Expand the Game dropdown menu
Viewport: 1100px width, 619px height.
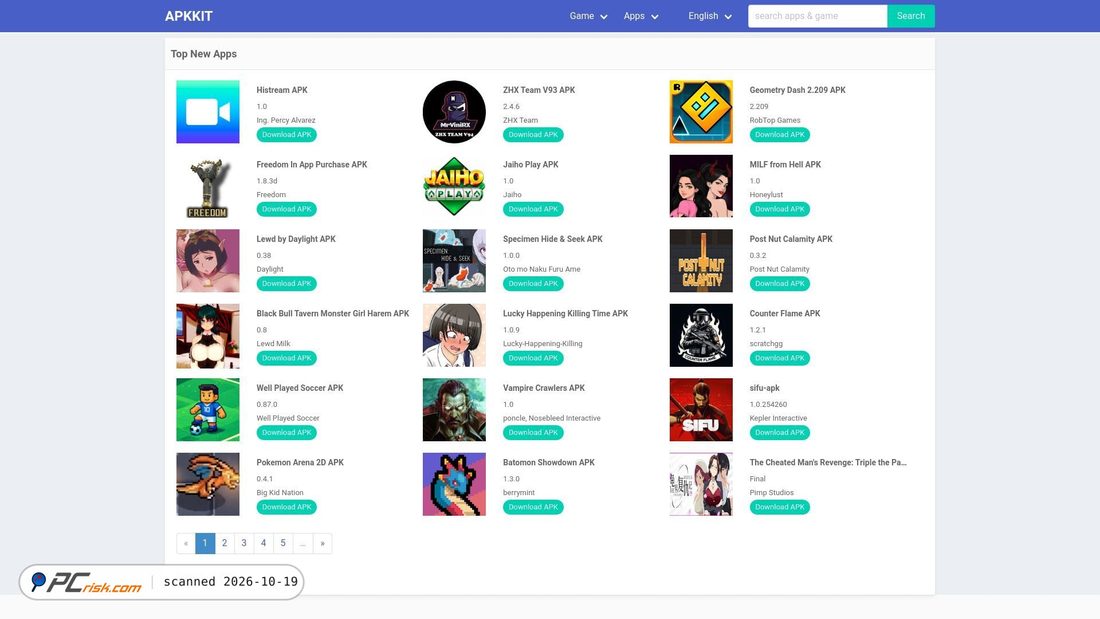coord(588,16)
